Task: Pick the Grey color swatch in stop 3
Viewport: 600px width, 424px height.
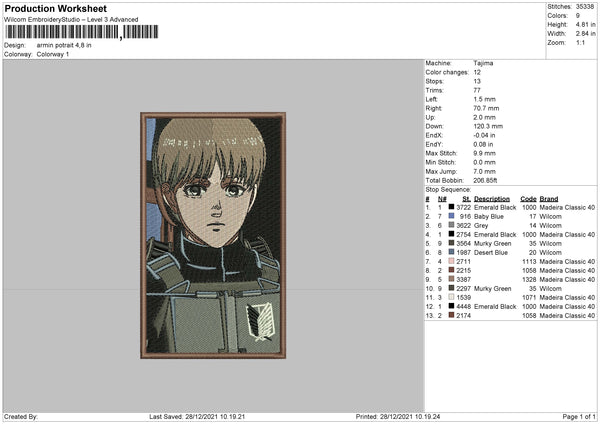Action: pyautogui.click(x=451, y=225)
